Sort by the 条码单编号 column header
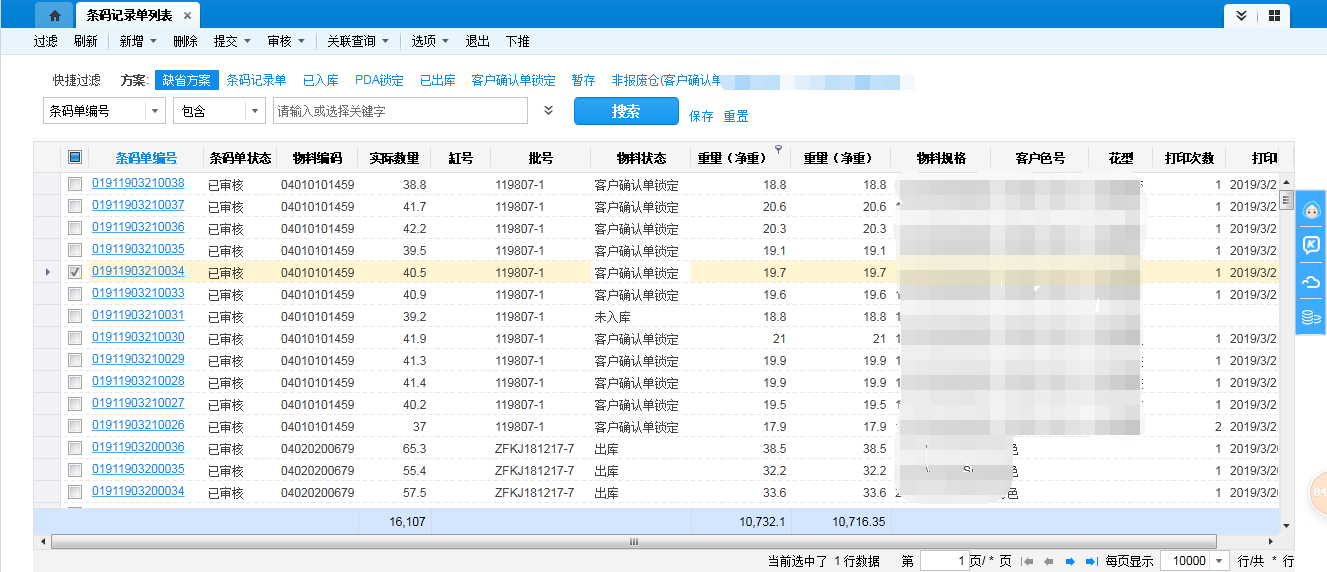Image resolution: width=1327 pixels, height=572 pixels. [146, 158]
